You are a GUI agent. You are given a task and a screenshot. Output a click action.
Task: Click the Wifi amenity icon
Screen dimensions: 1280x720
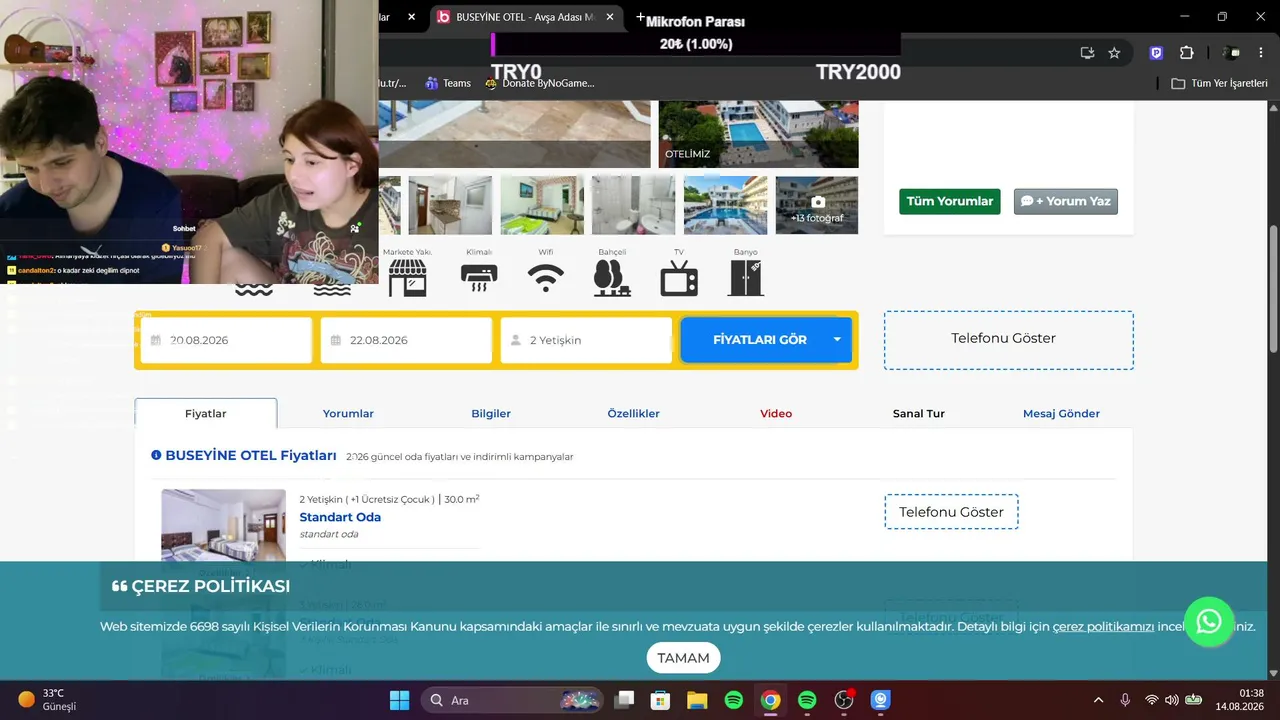pyautogui.click(x=545, y=278)
